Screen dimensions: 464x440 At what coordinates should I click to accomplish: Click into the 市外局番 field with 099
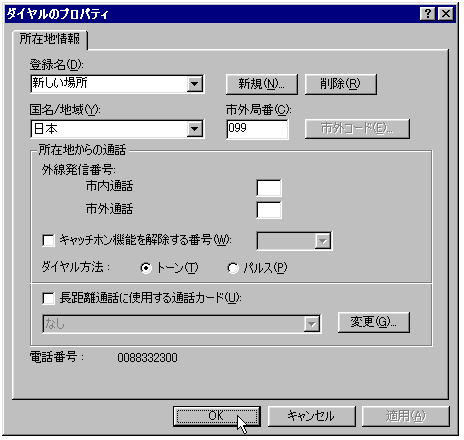pyautogui.click(x=257, y=129)
